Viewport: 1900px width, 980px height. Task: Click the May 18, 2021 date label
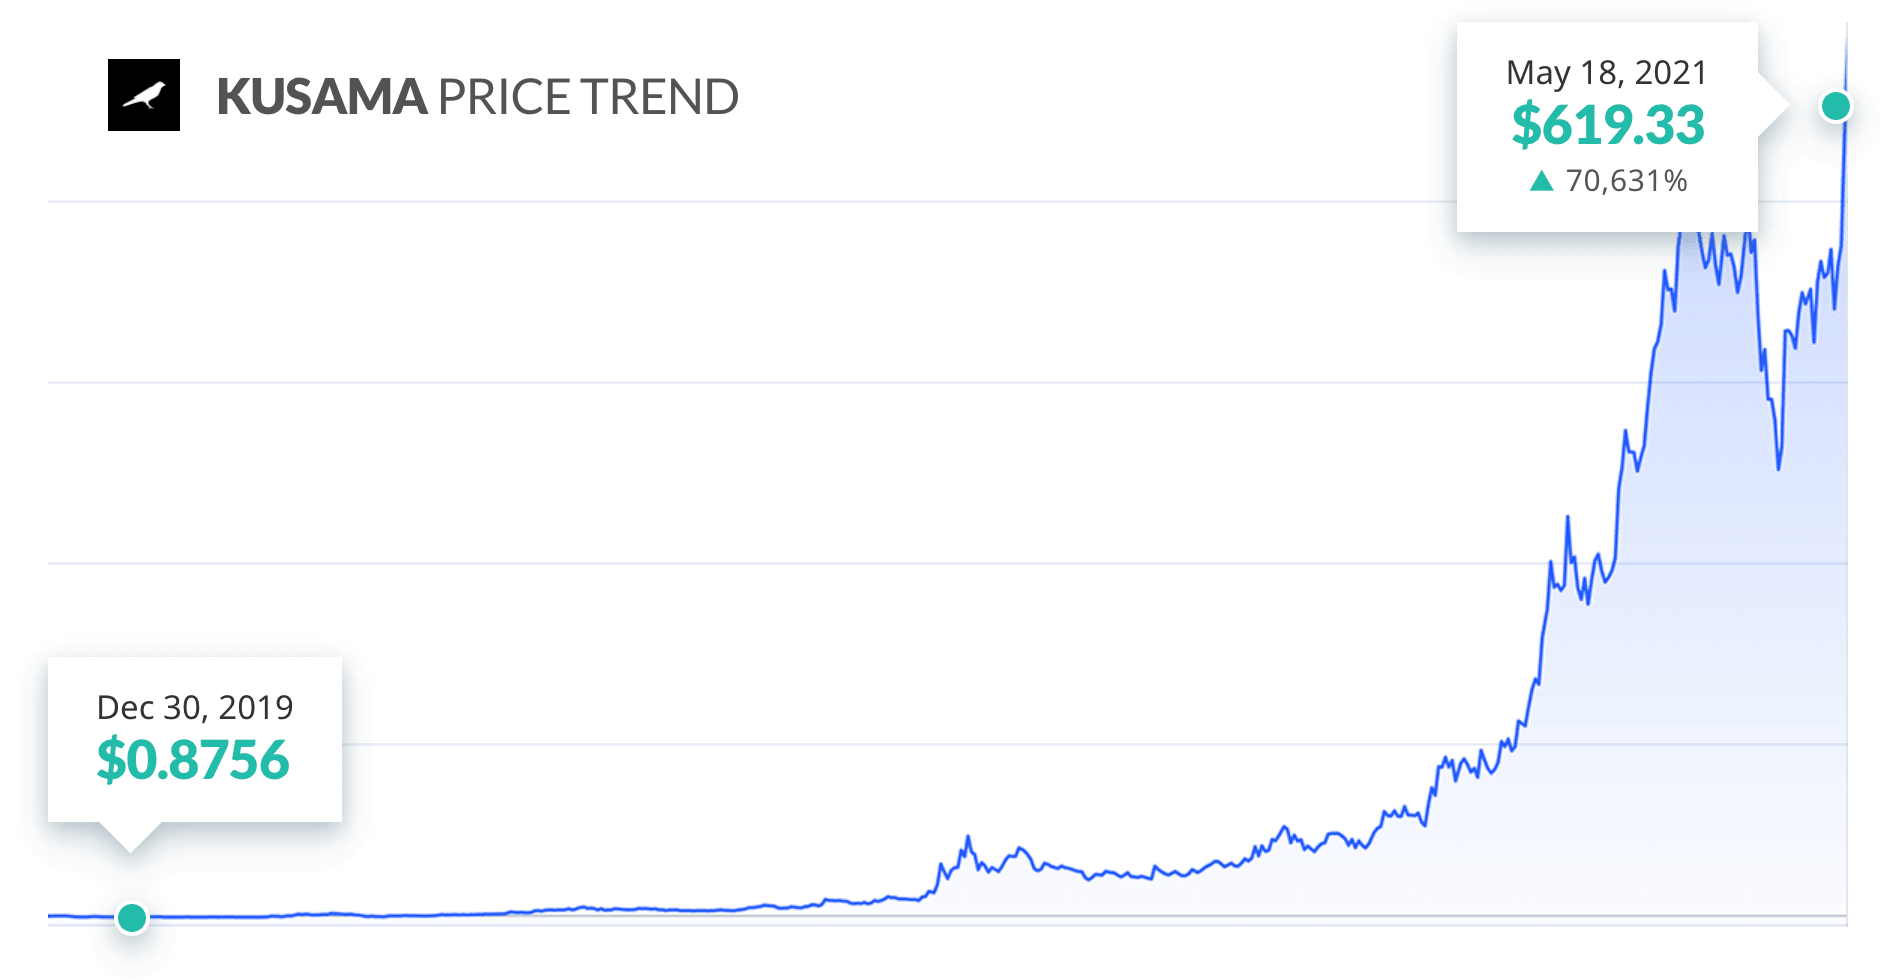tap(1607, 73)
